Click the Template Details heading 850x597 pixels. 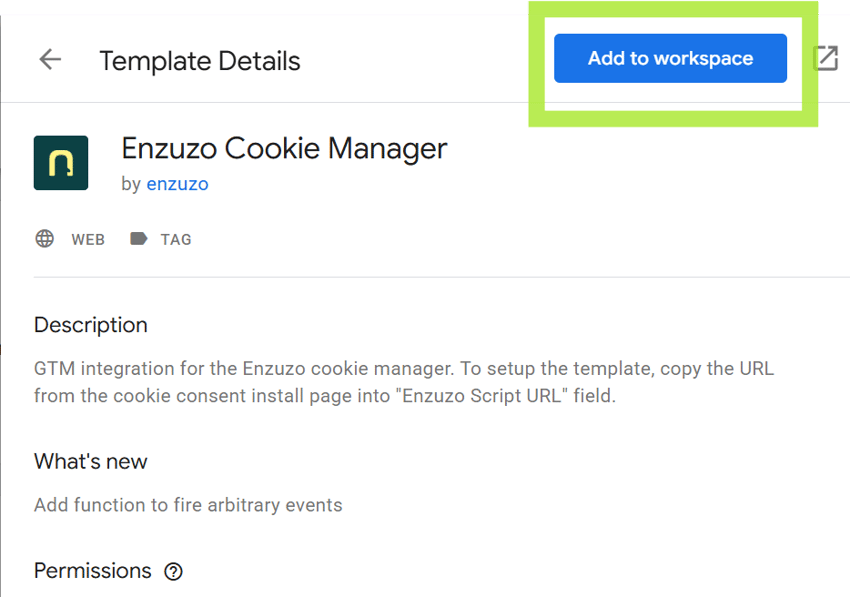click(x=200, y=61)
